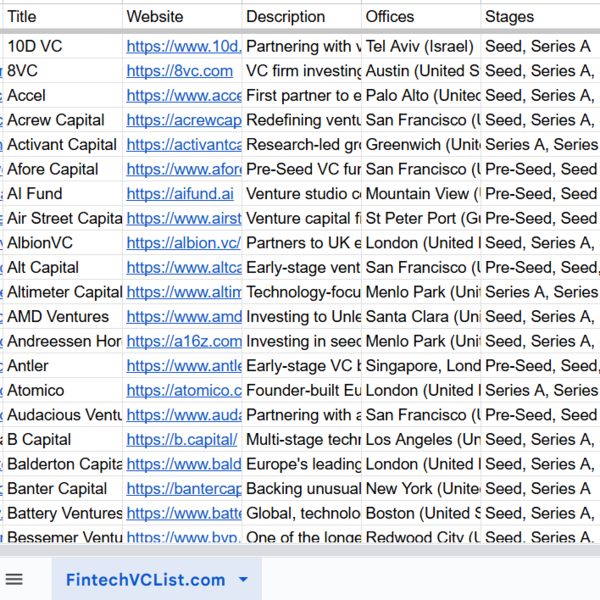Select the Alt Capital title cell
The width and height of the screenshot is (600, 600).
pyautogui.click(x=63, y=267)
